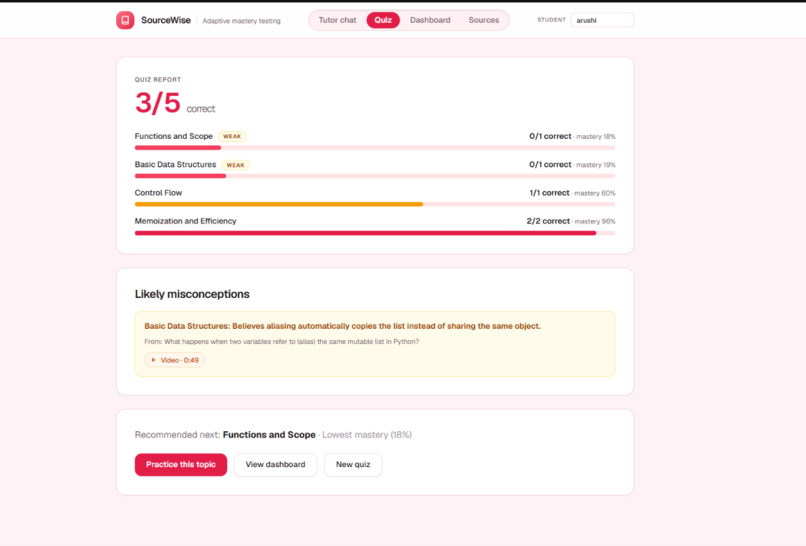This screenshot has width=806, height=546.
Task: Open the Tutor chat tab
Action: click(337, 20)
